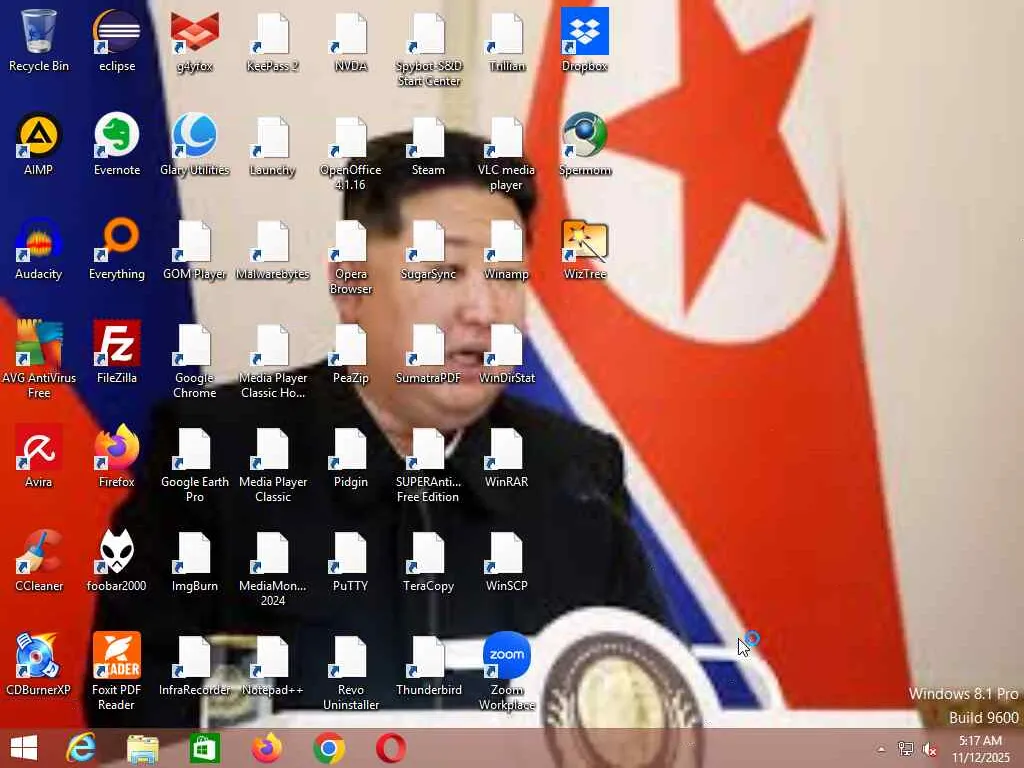Screen dimensions: 1024x768
Task: Launch Opera from the taskbar
Action: click(391, 748)
